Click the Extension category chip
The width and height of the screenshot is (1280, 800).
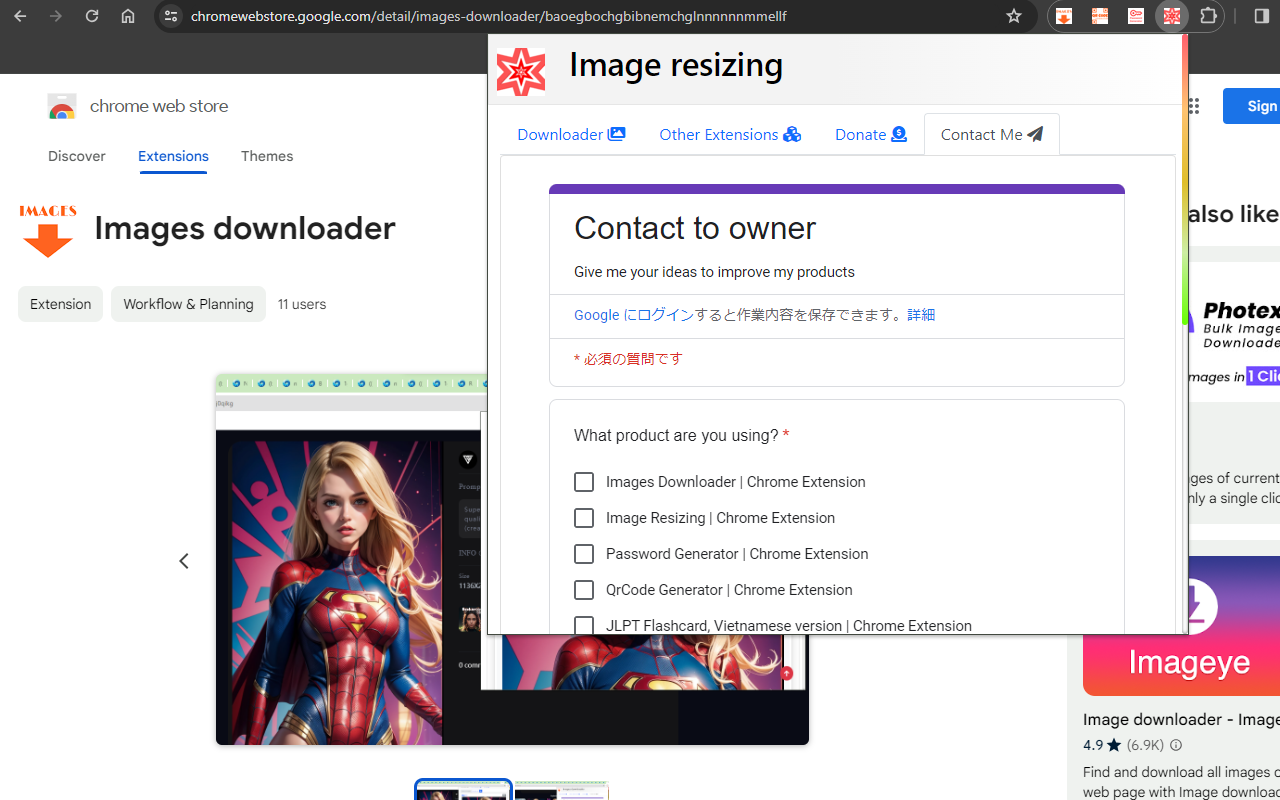pyautogui.click(x=60, y=304)
